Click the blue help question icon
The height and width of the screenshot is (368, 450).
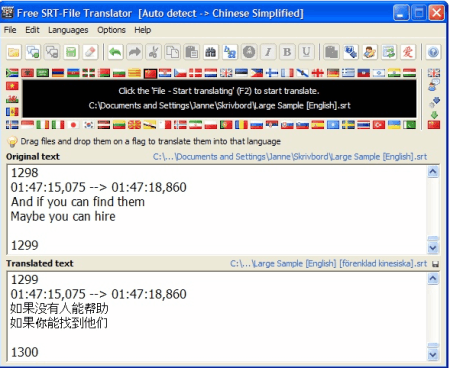click(433, 52)
